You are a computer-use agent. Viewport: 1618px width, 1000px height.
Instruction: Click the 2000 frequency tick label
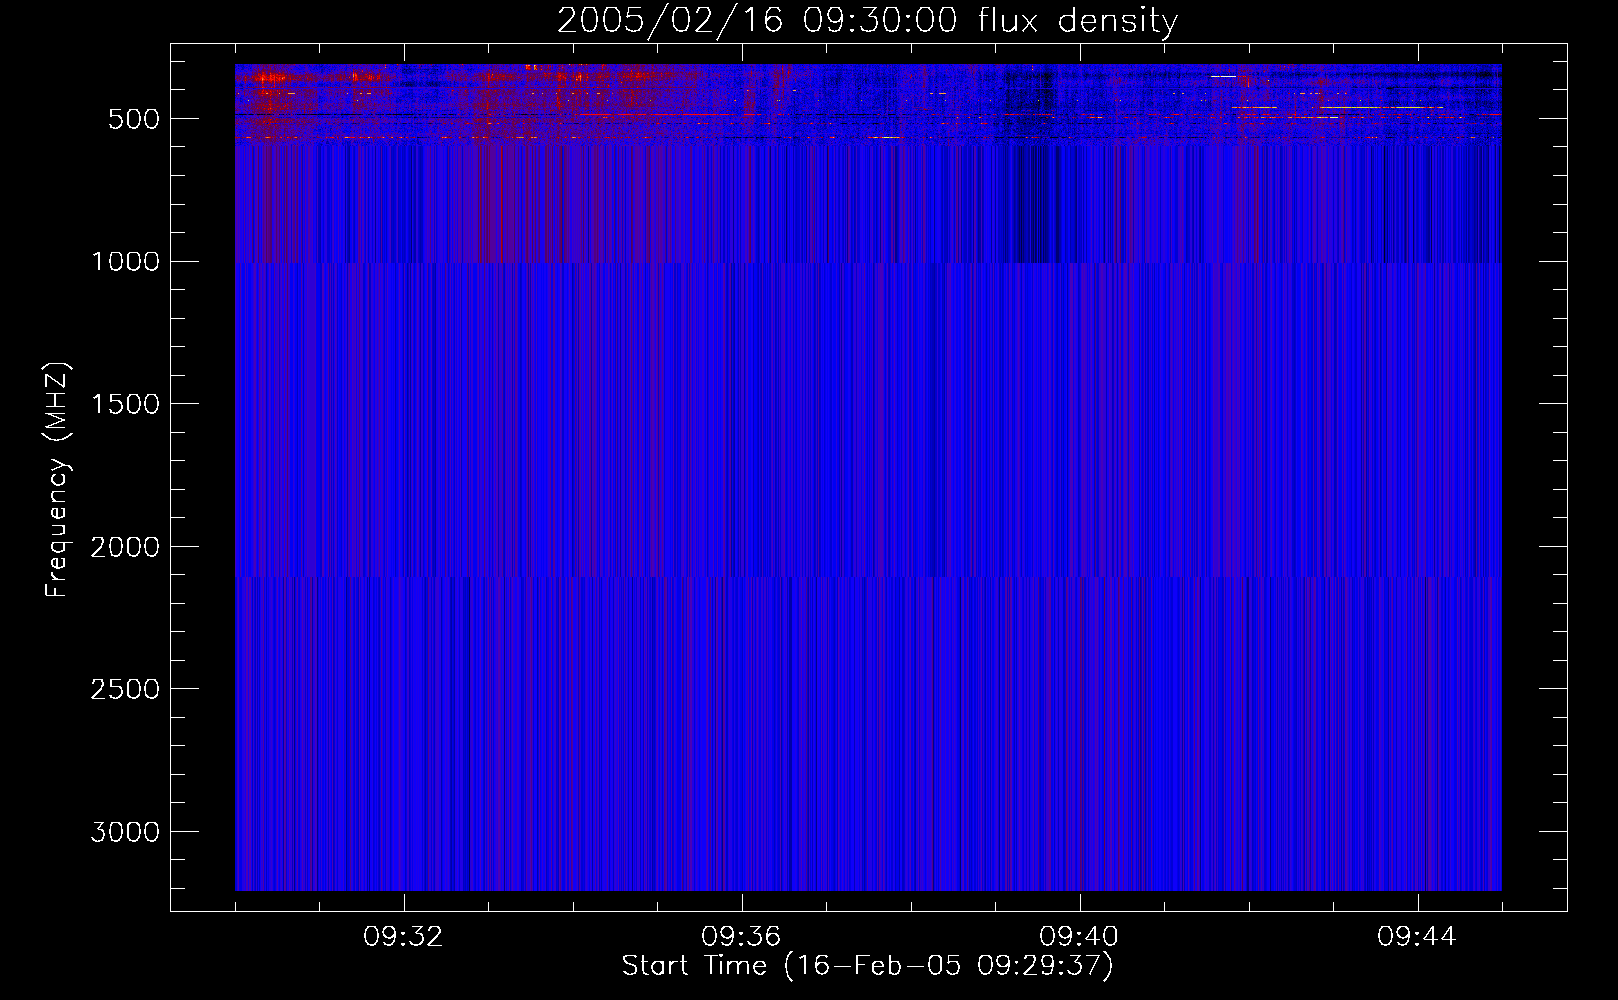(125, 547)
